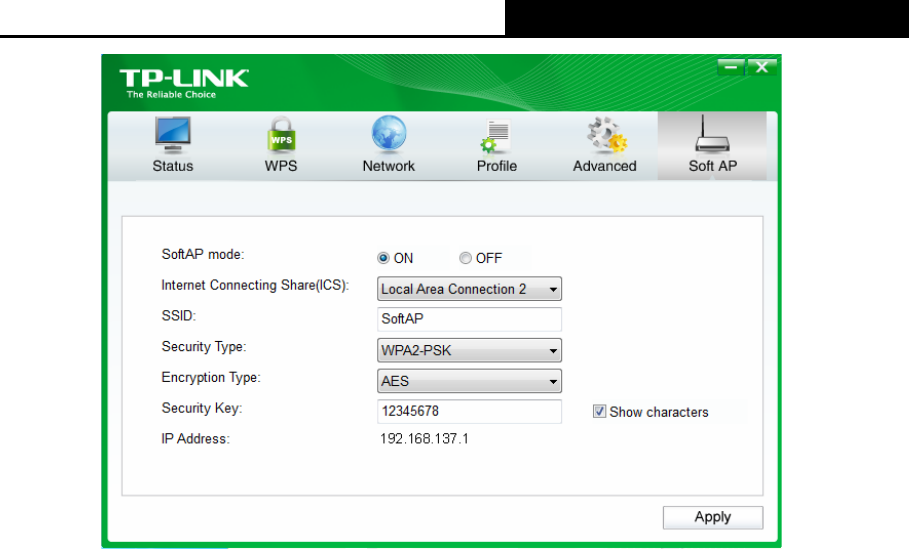This screenshot has width=909, height=549.
Task: Click "The Reliable Choice" tagline
Action: click(171, 94)
